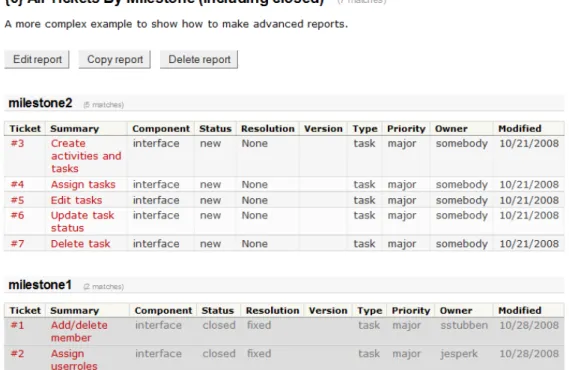Click Version column header in milestone2 table
This screenshot has width=569, height=370.
coord(323,129)
